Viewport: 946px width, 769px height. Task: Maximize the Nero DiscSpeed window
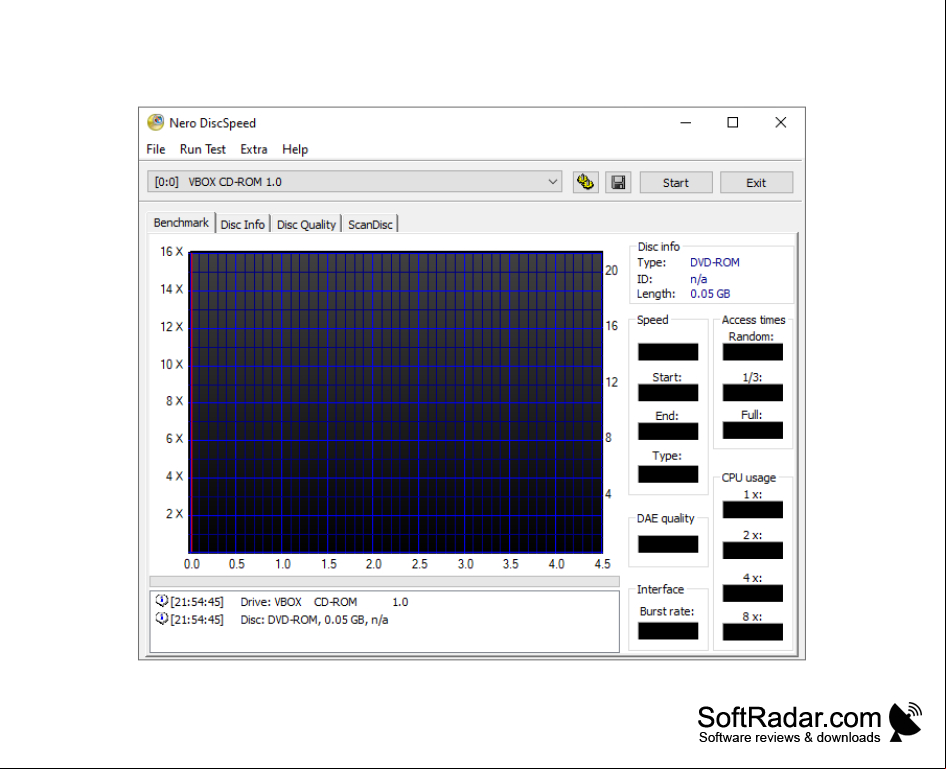(x=732, y=122)
